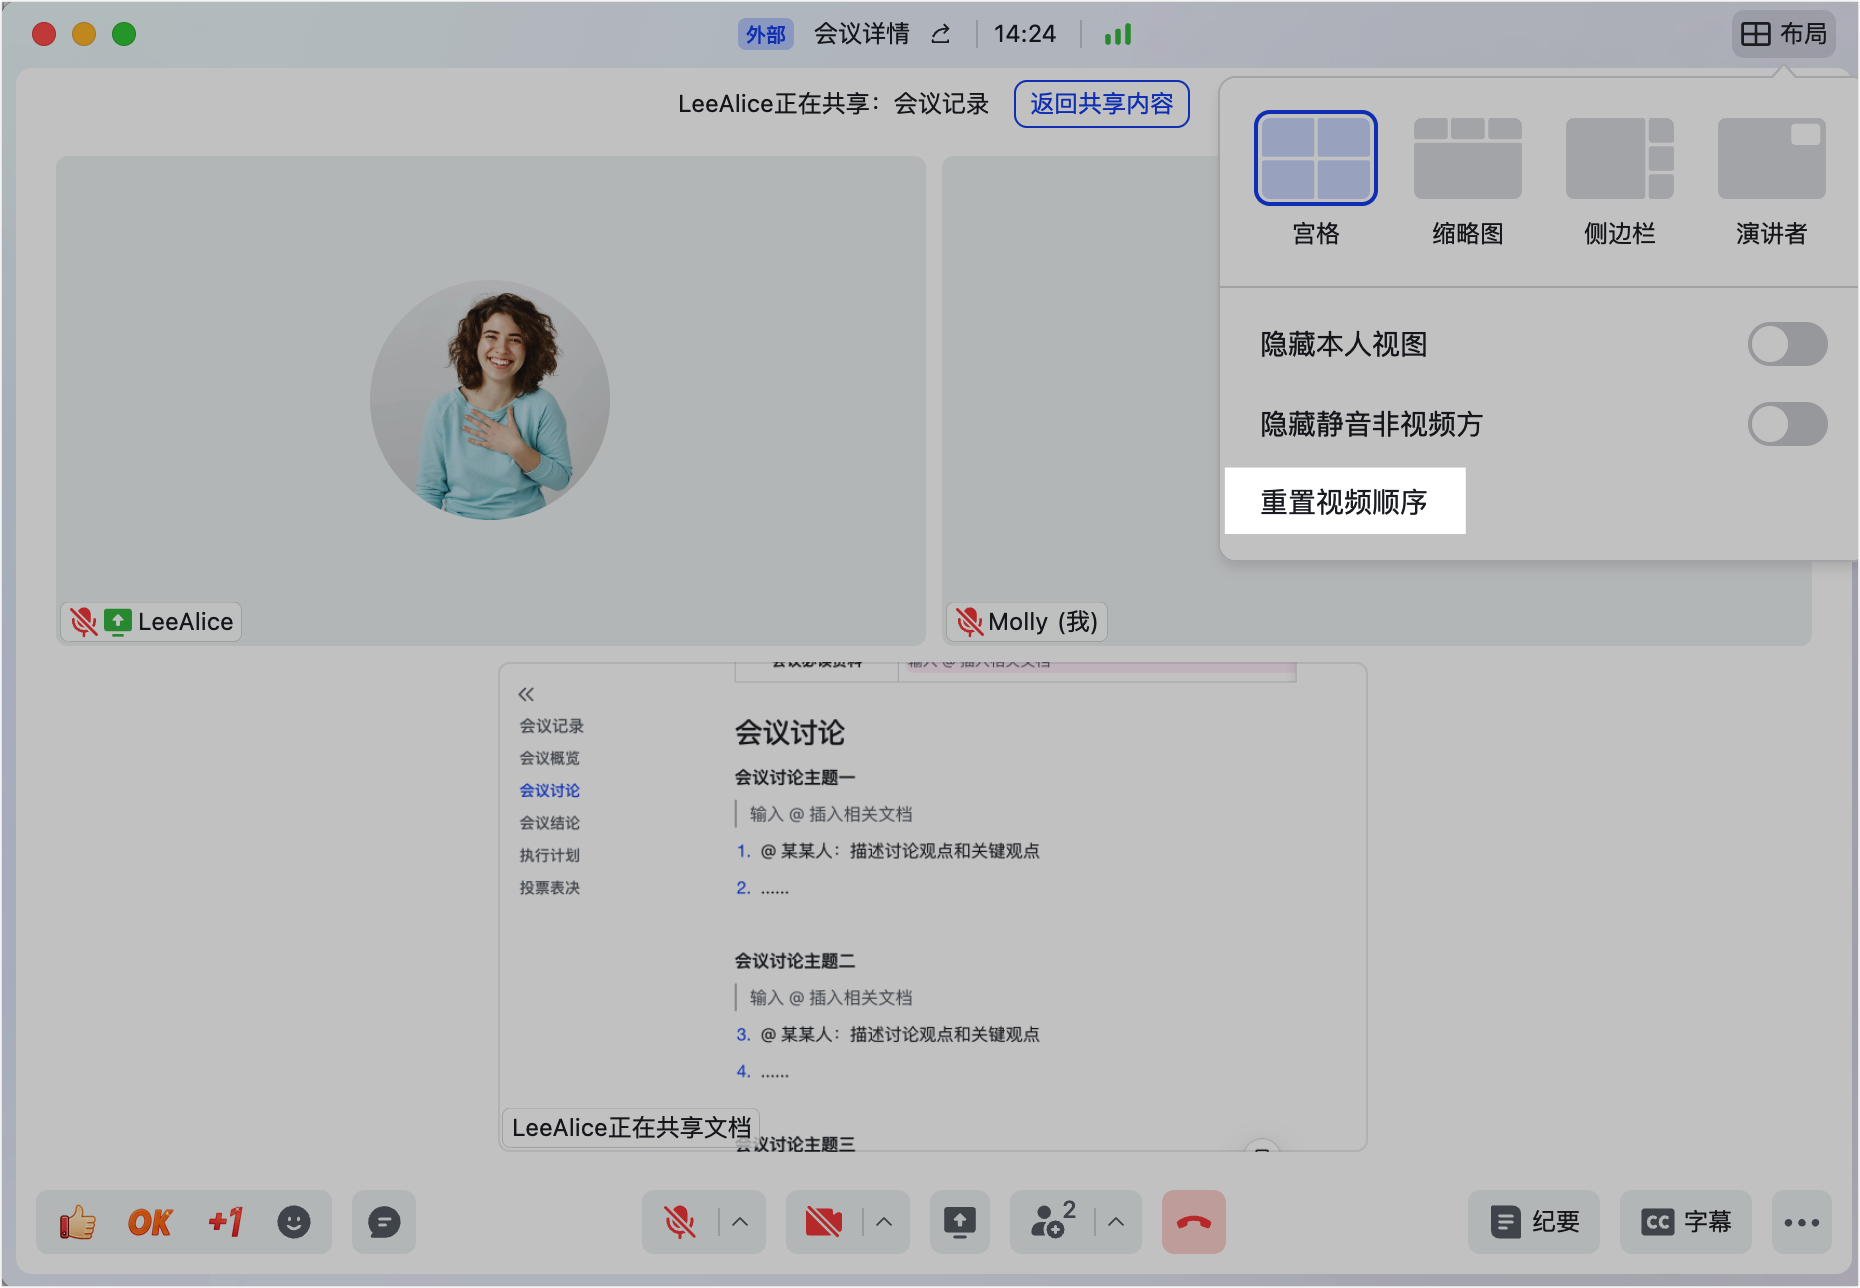This screenshot has height=1288, width=1860.
Task: Click 返回共享内容 button
Action: click(x=1102, y=104)
